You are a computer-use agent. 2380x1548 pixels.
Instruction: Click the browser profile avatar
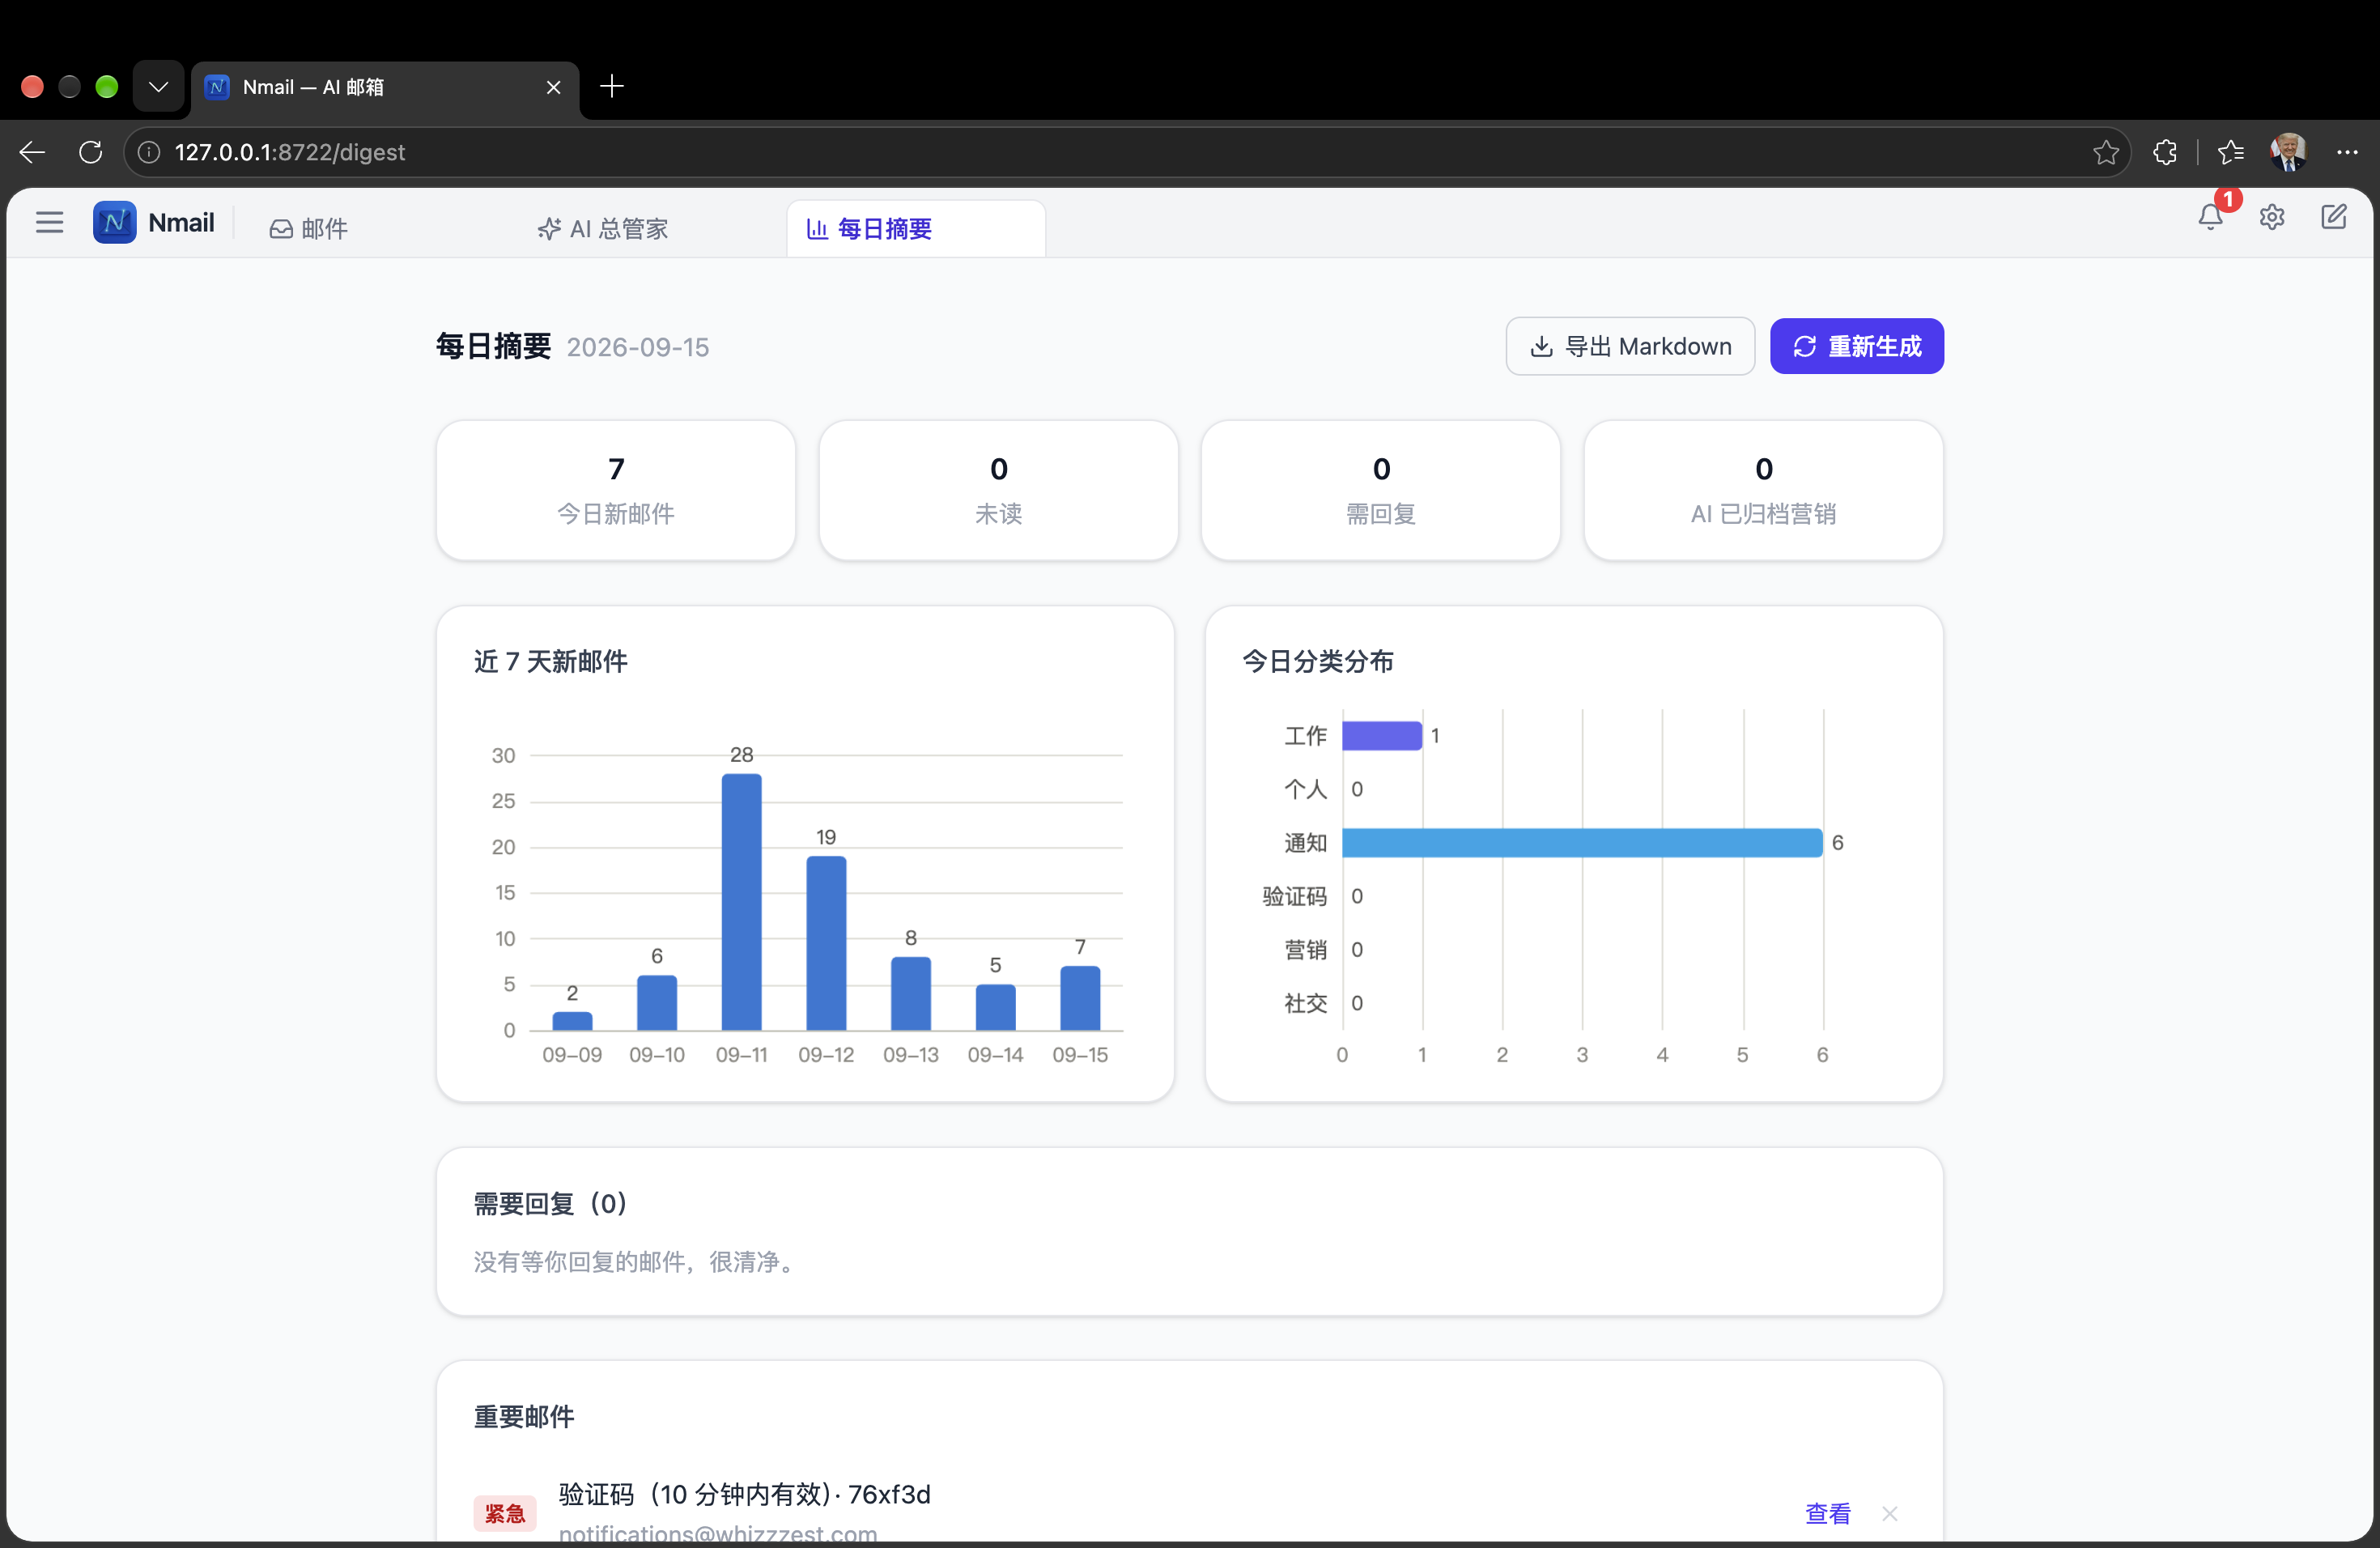point(2288,152)
